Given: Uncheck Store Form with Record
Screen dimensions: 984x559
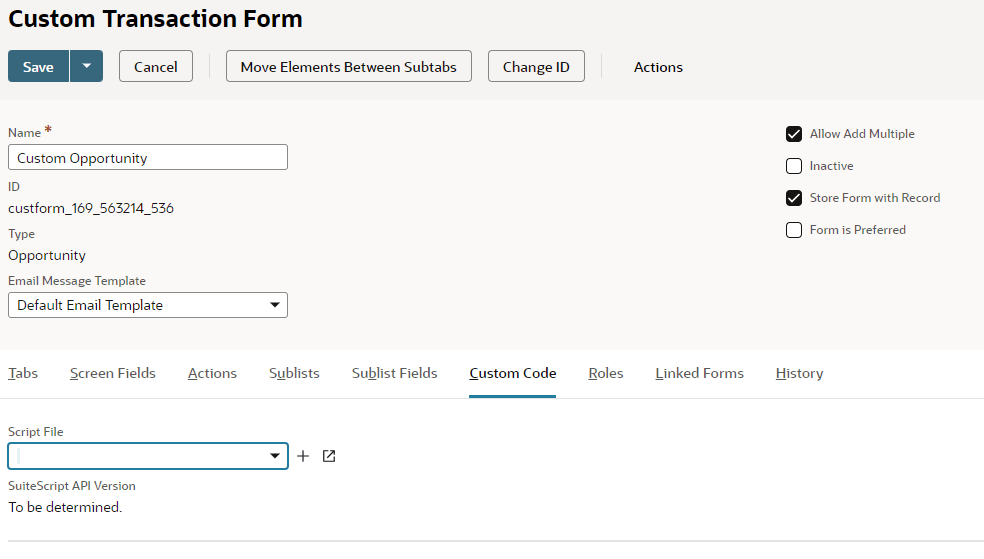Looking at the screenshot, I should (794, 198).
